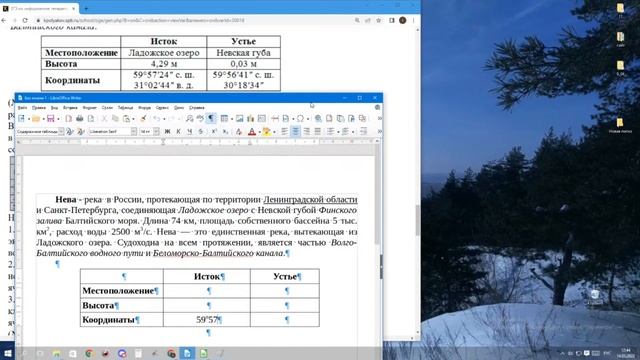Click the Insert Text Box icon
Screen dimensions: 640x360
tap(262, 118)
